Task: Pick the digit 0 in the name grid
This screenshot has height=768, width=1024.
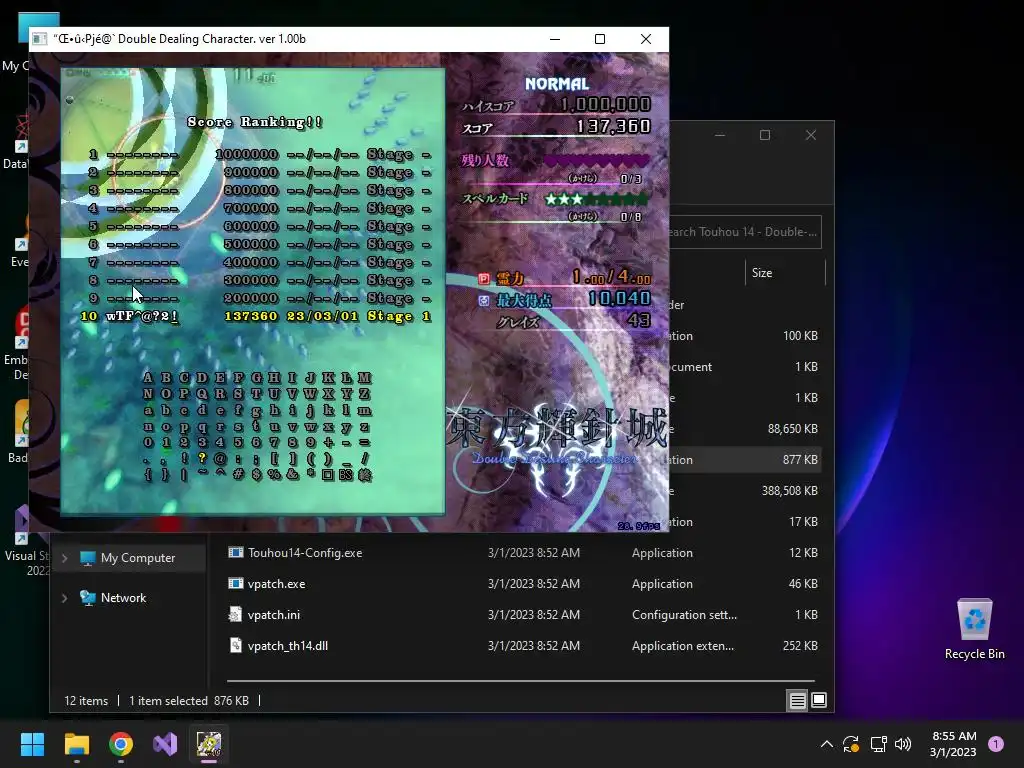Action: 148,442
